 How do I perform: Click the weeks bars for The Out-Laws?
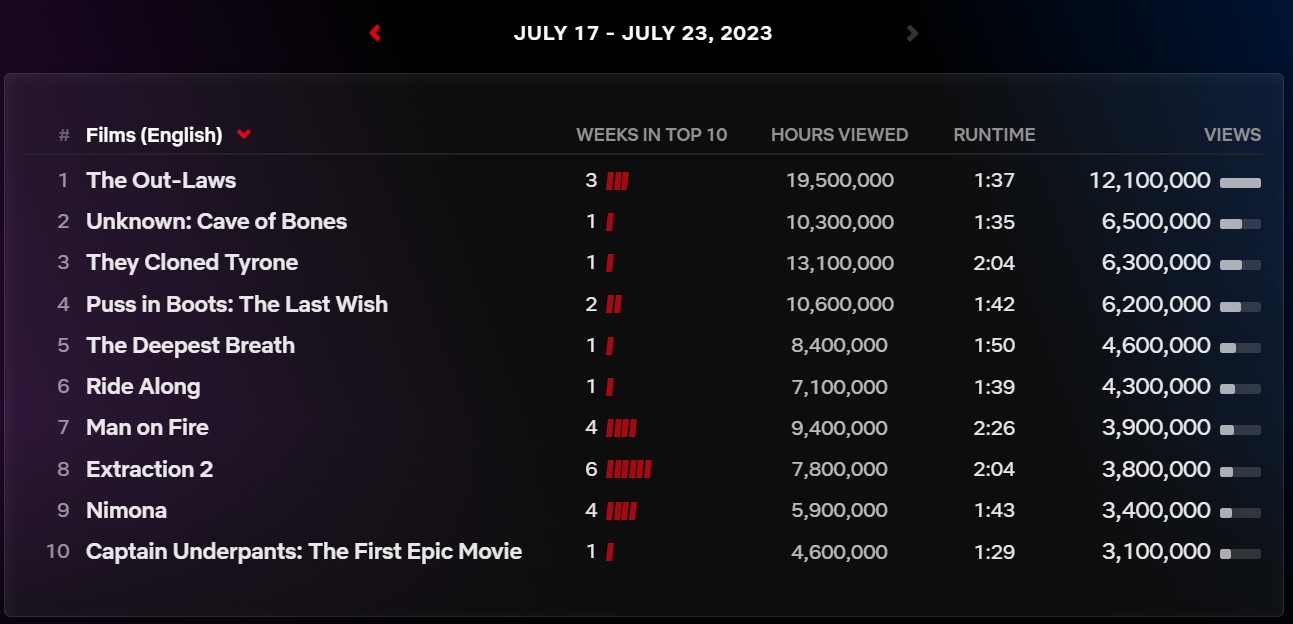click(617, 182)
